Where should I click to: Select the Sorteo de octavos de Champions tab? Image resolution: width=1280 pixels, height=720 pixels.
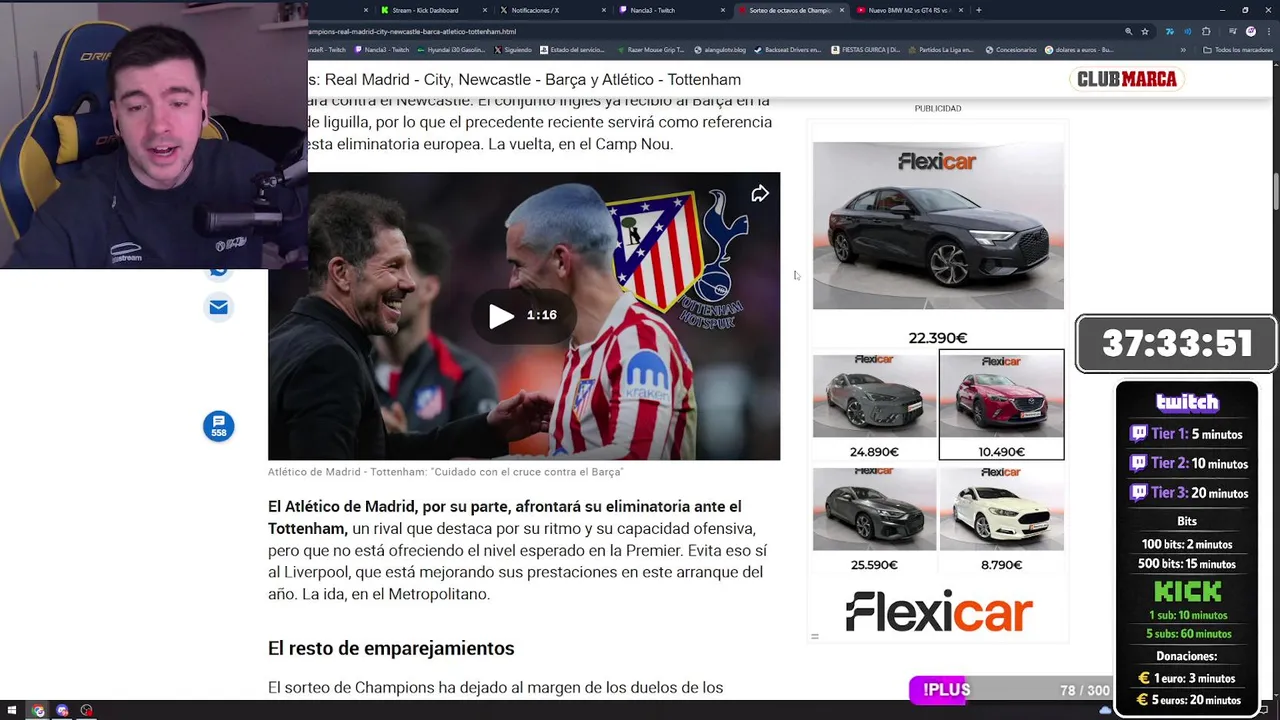790,10
